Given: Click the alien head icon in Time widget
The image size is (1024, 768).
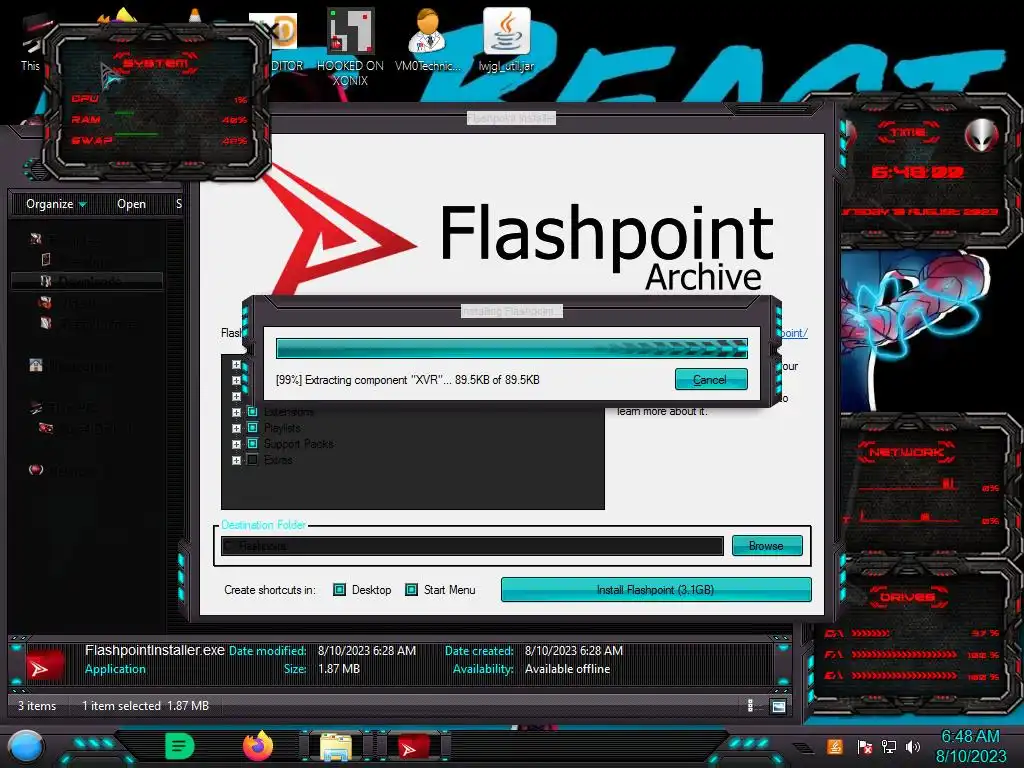Looking at the screenshot, I should (981, 135).
